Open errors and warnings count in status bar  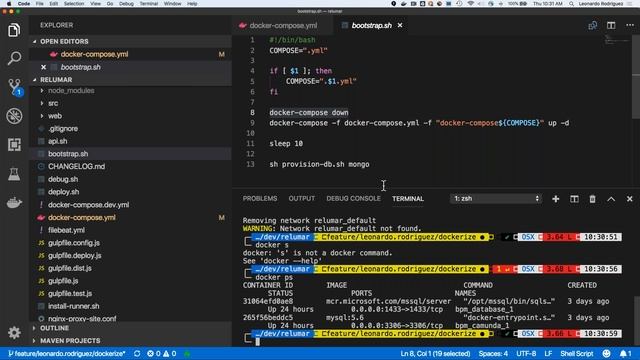pyautogui.click(x=162, y=353)
